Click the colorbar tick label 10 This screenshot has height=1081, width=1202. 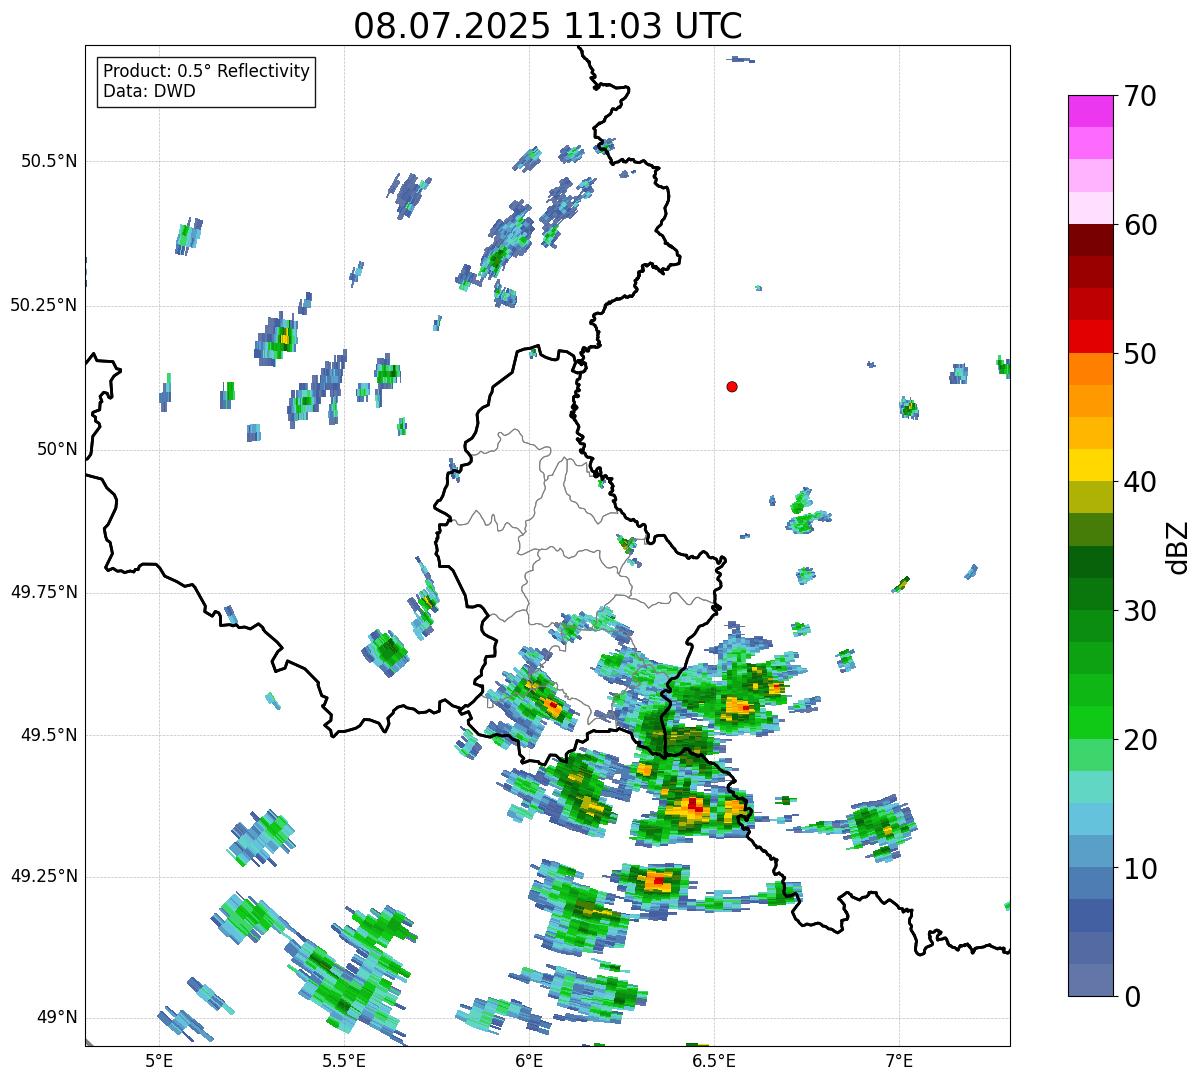tap(1140, 868)
